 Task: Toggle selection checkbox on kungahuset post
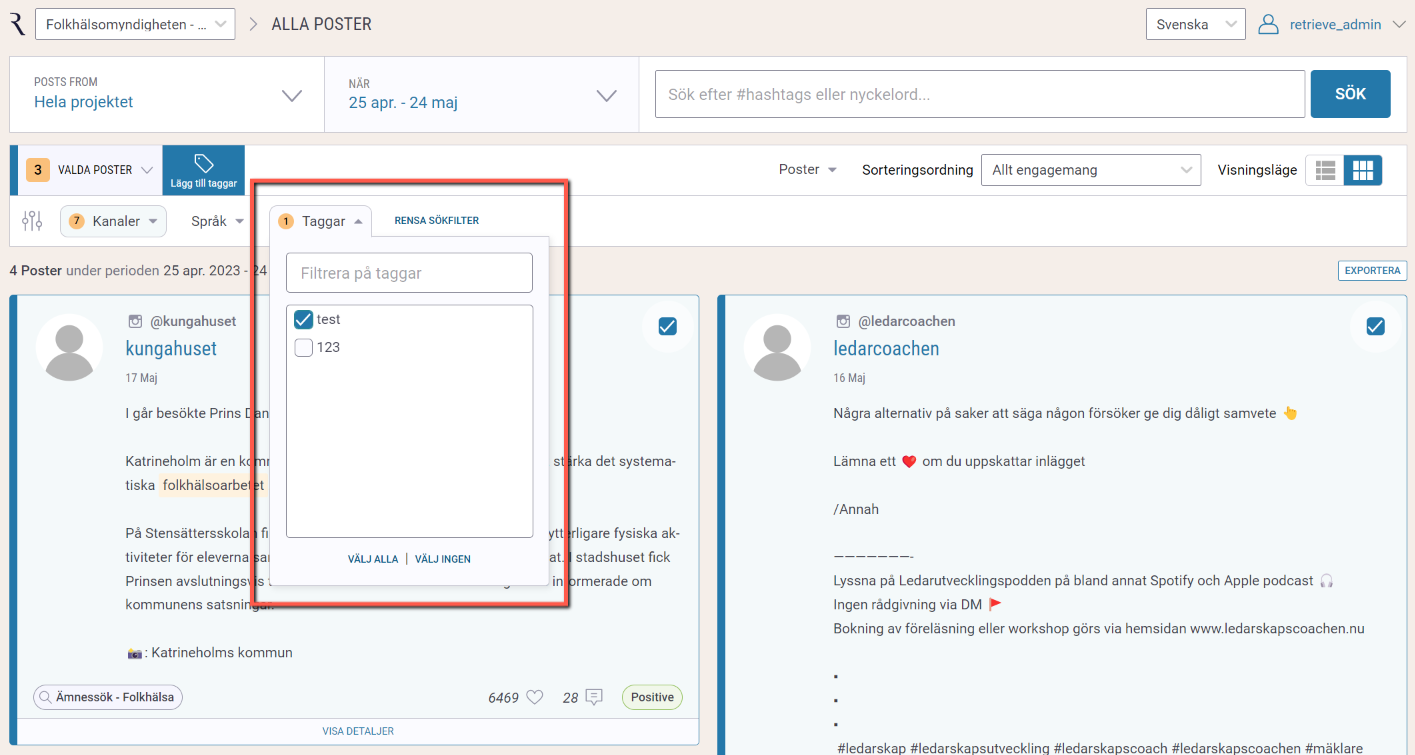(x=668, y=326)
